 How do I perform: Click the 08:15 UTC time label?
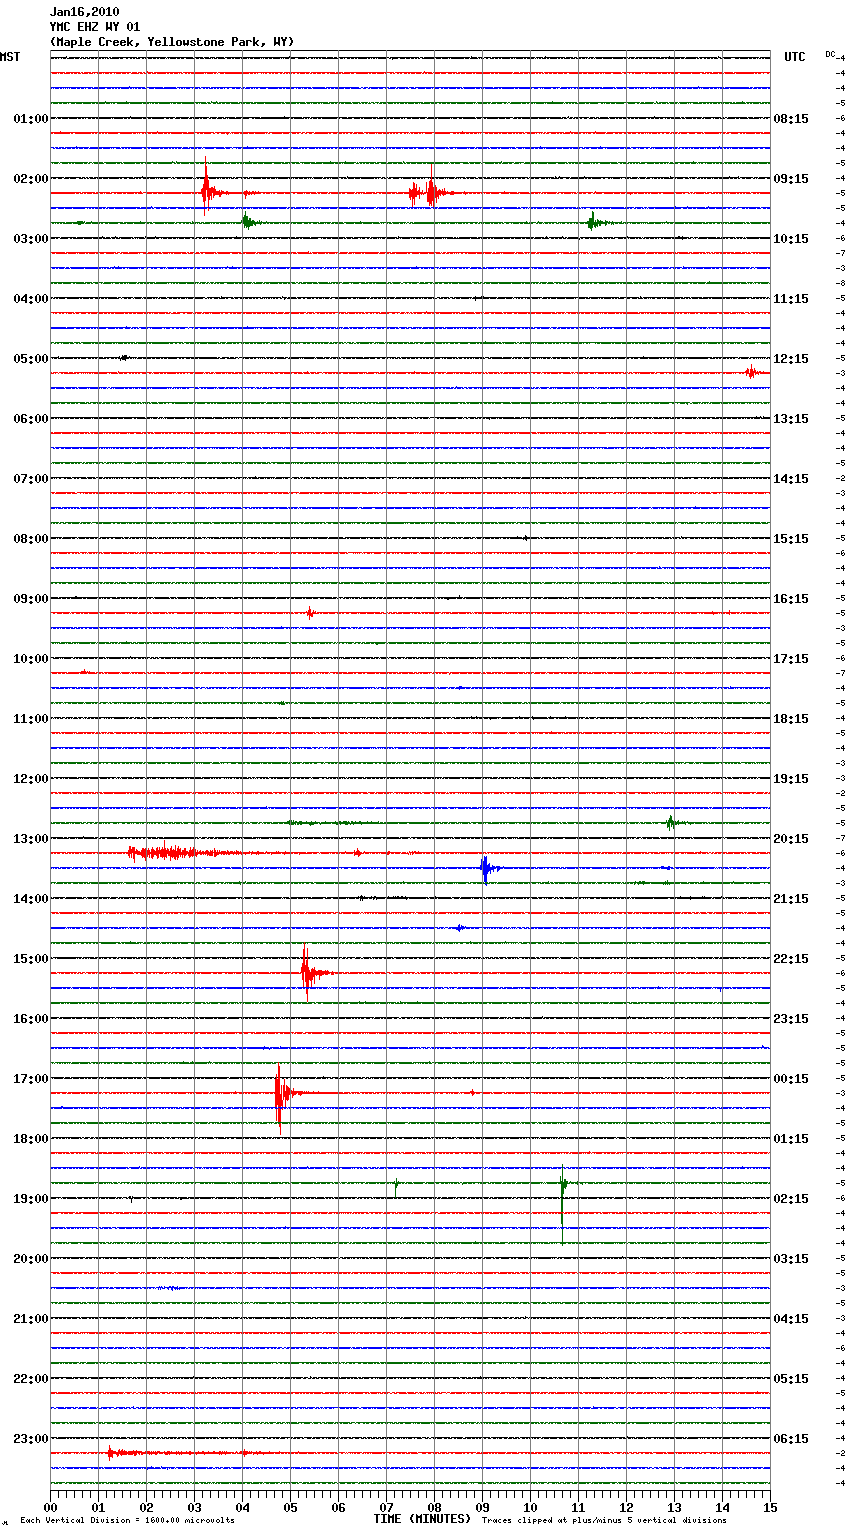tap(791, 119)
